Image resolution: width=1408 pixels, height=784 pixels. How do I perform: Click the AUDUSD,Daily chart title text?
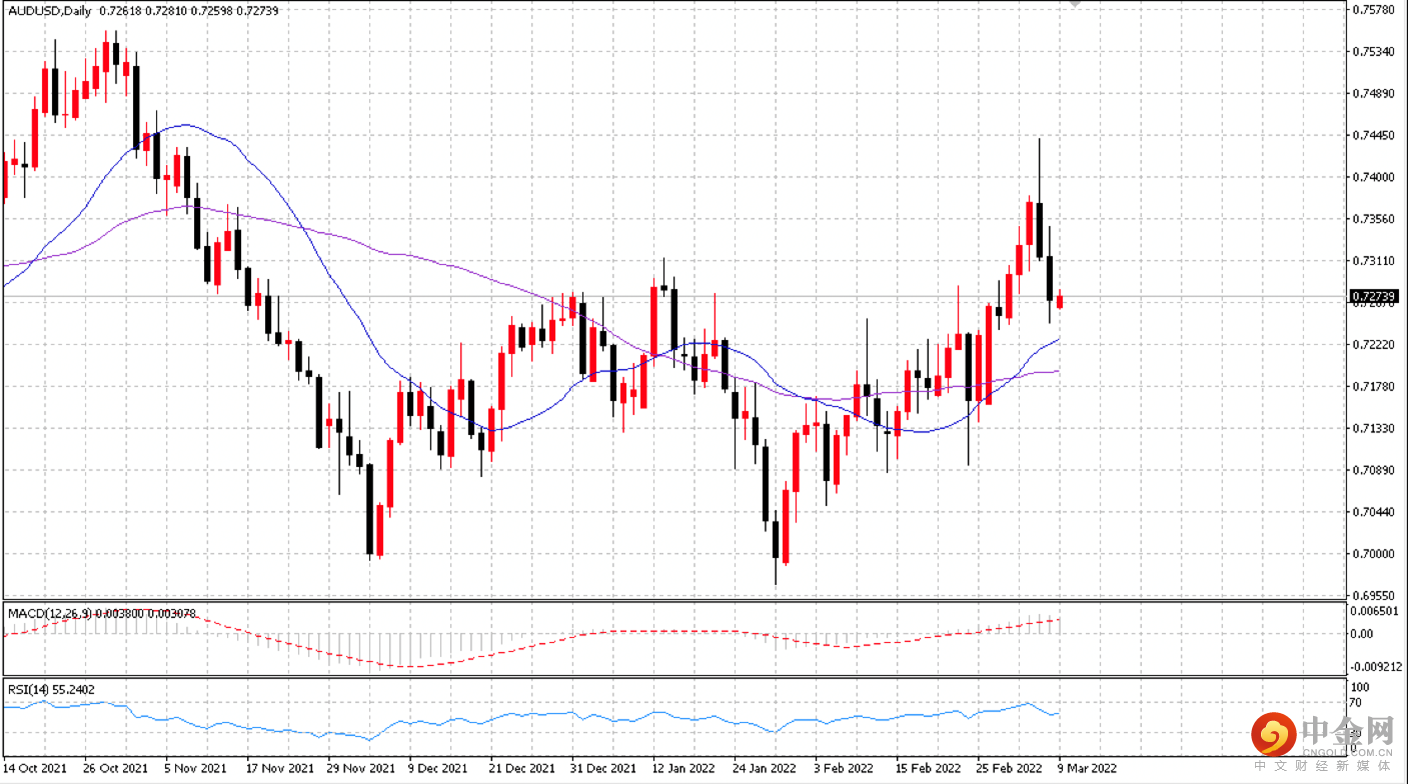pos(49,11)
